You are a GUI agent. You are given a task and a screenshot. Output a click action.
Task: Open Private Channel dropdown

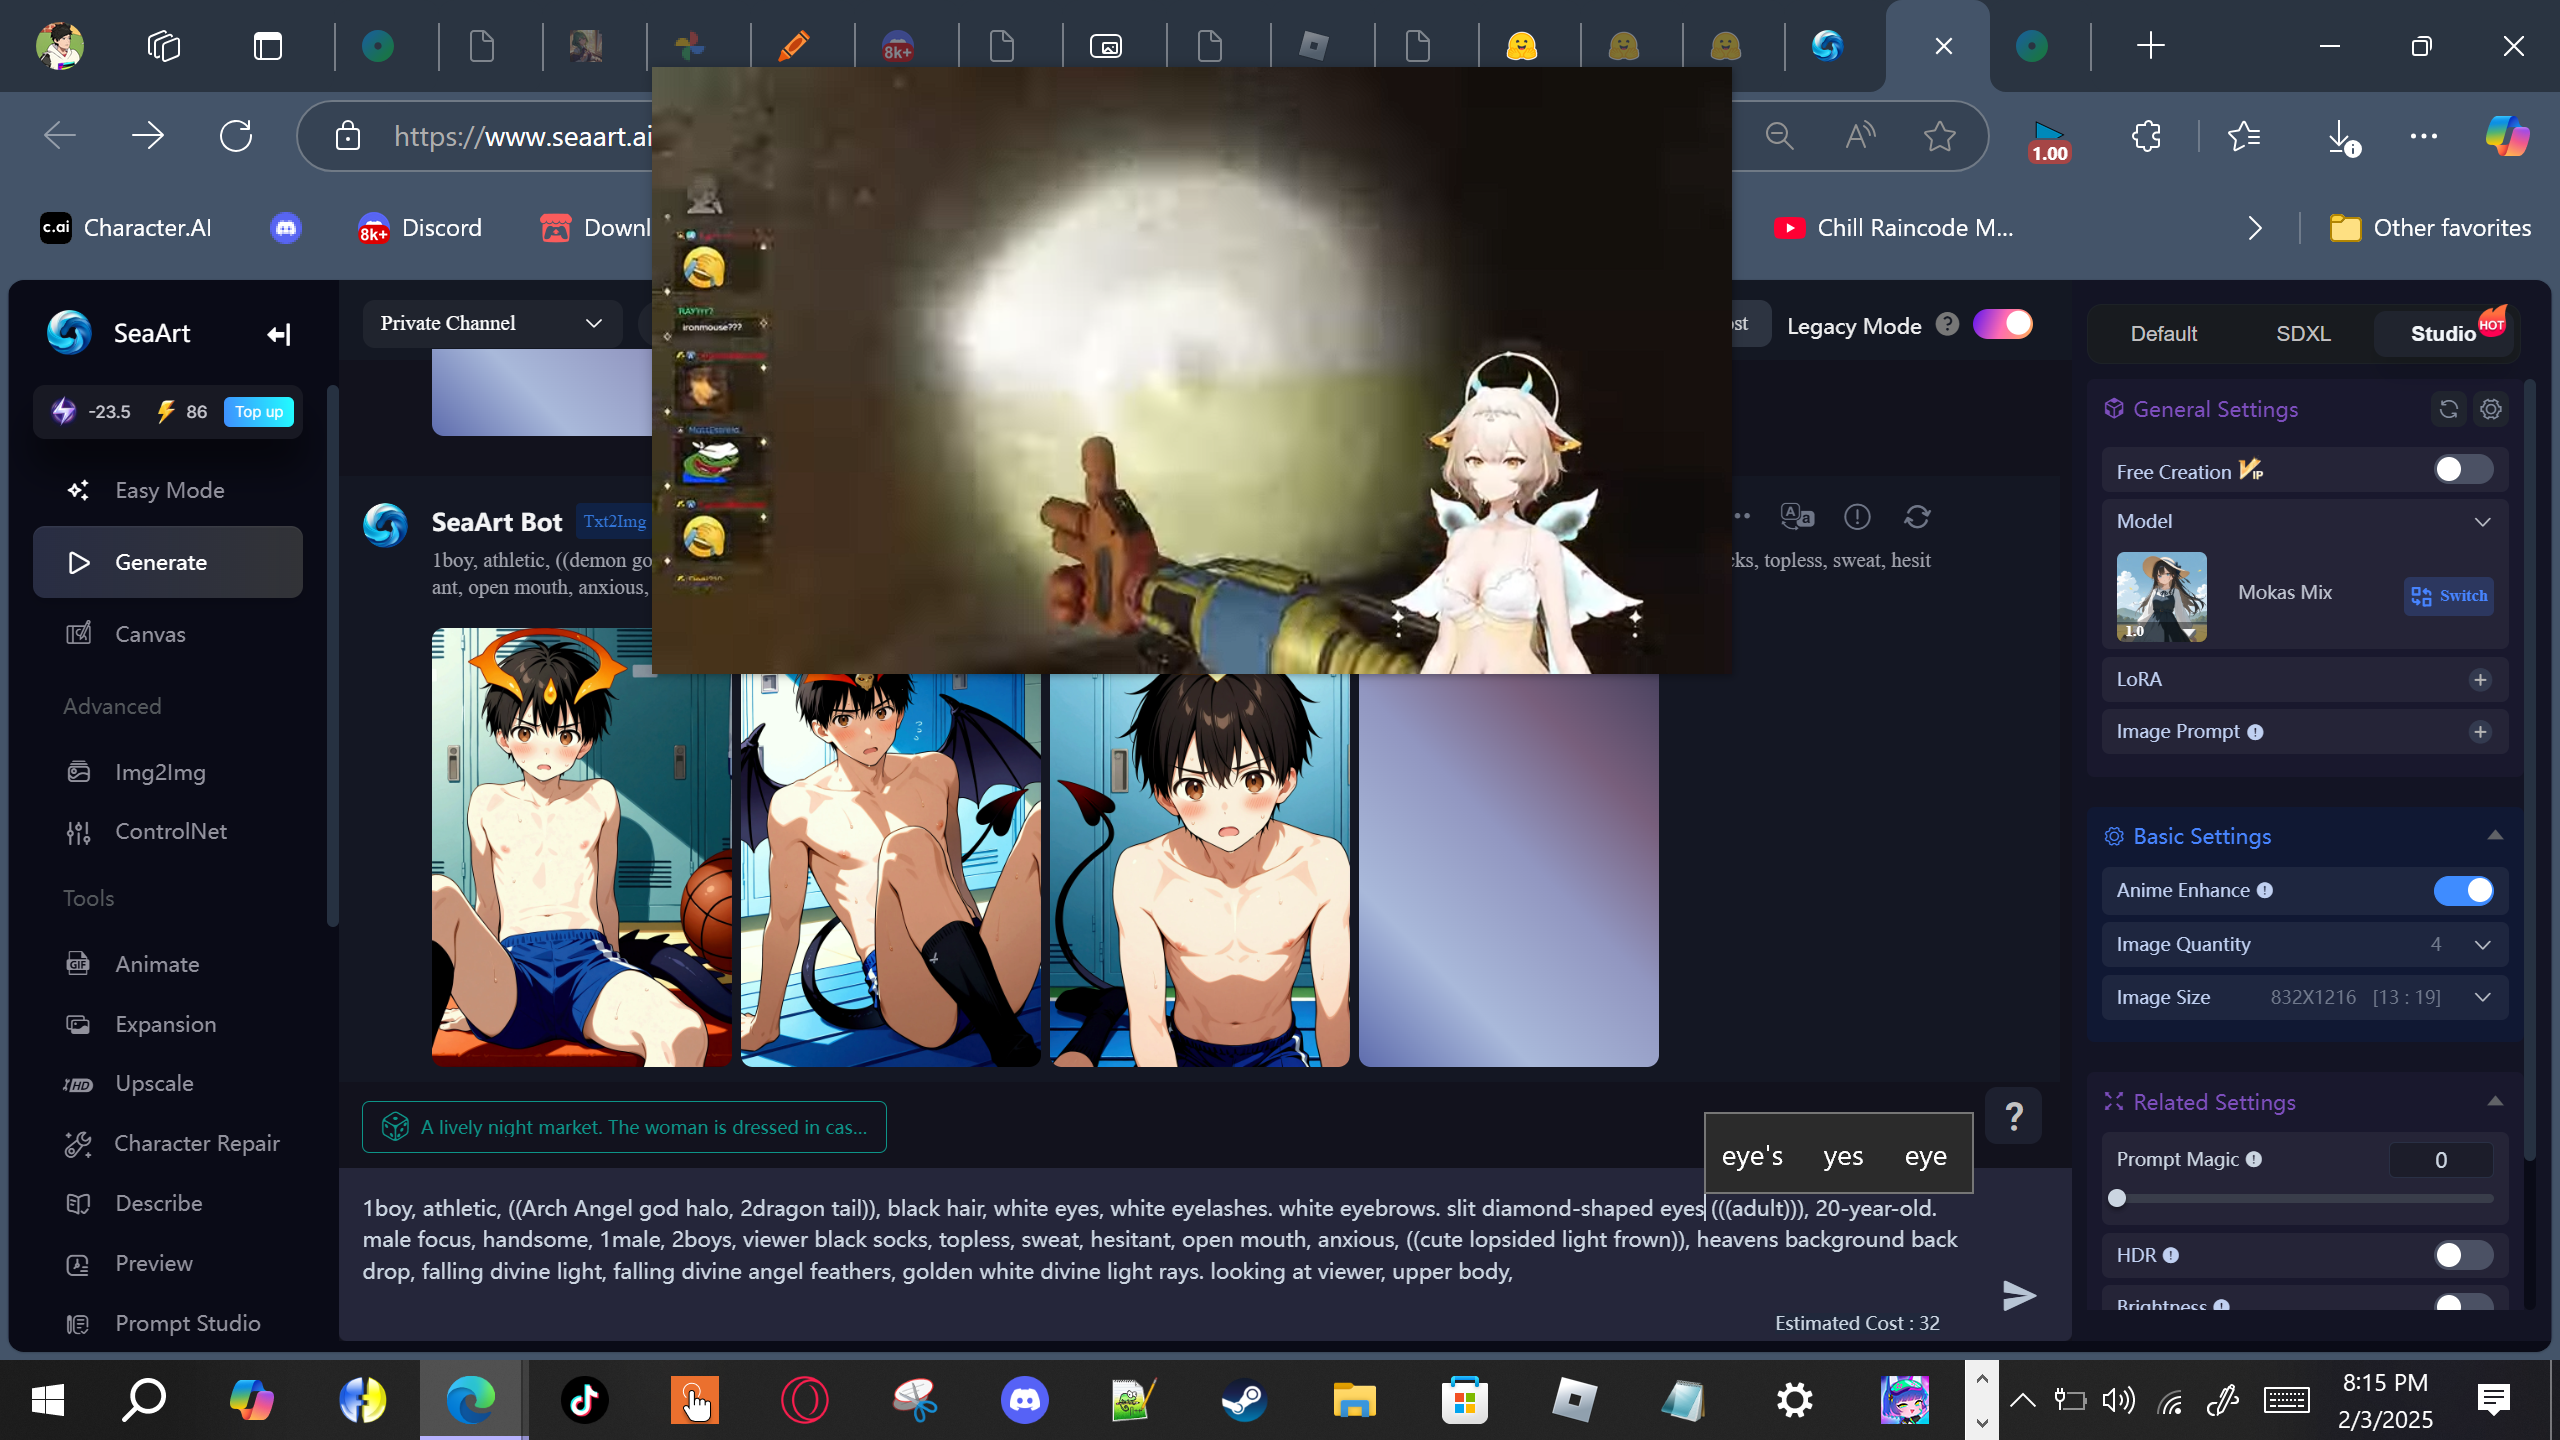click(492, 323)
